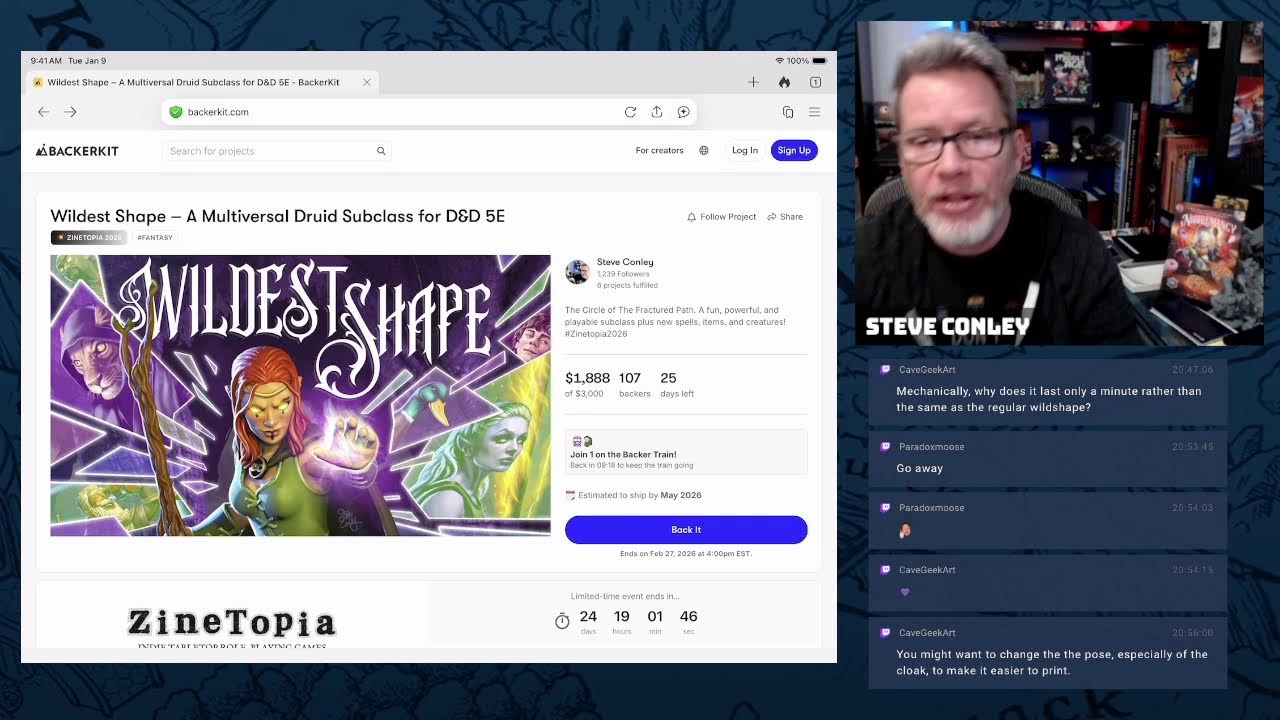Click the 9:41 AM clock in status bar
The image size is (1280, 720).
[x=47, y=61]
